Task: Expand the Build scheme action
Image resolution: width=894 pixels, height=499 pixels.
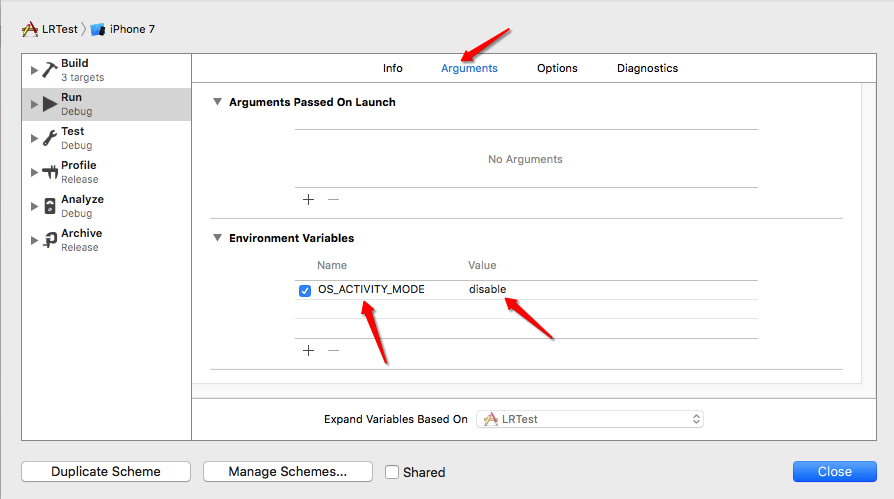Action: tap(35, 70)
